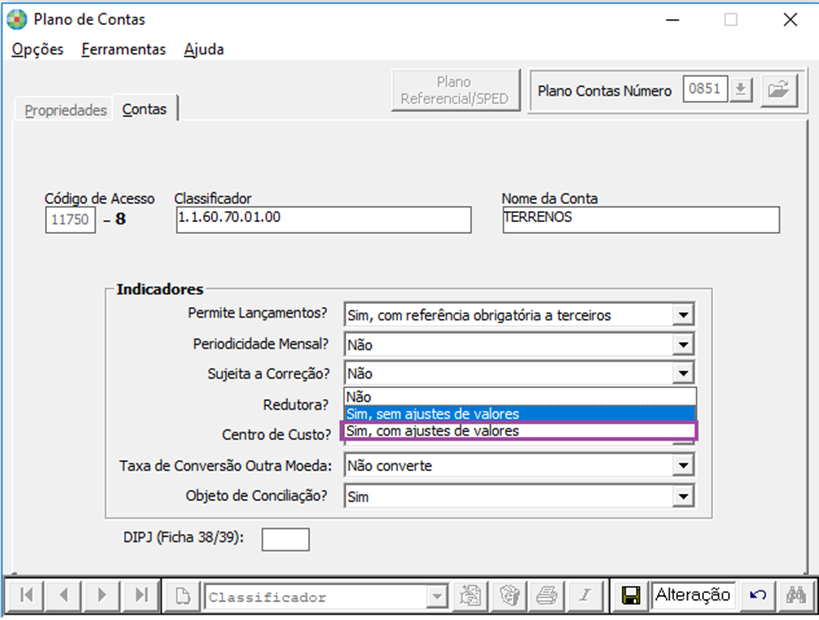
Task: Select 'Não' in the open dropdown list
Action: pos(520,397)
